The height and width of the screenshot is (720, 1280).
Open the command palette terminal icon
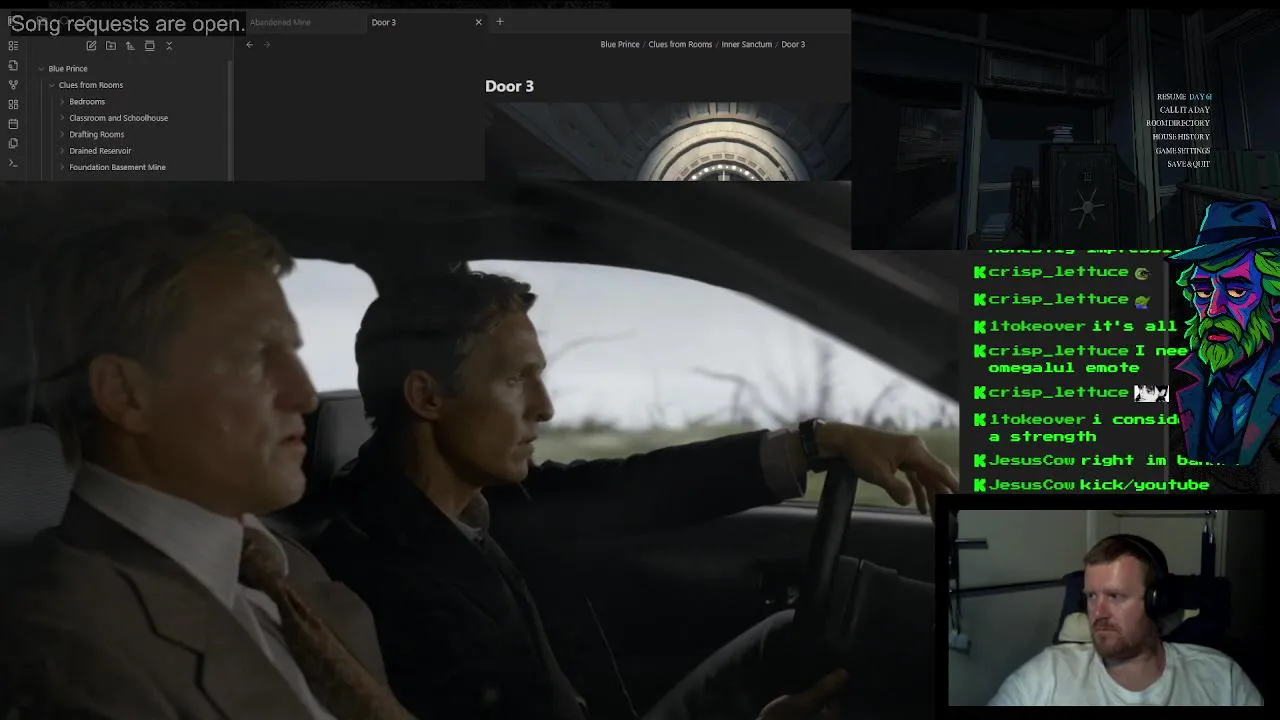pyautogui.click(x=13, y=163)
